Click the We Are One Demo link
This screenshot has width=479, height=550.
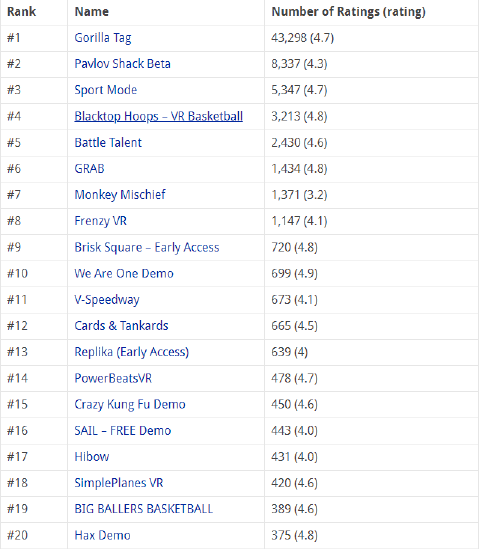point(124,274)
